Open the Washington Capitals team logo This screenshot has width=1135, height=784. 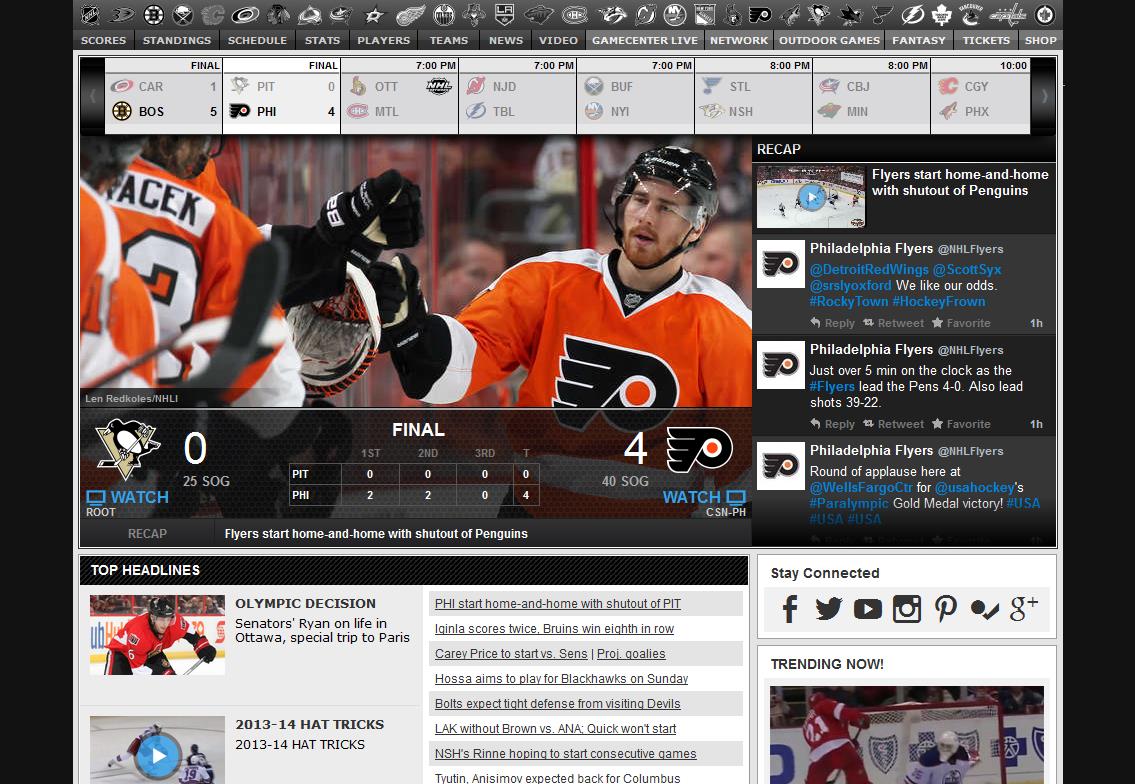pyautogui.click(x=1007, y=14)
